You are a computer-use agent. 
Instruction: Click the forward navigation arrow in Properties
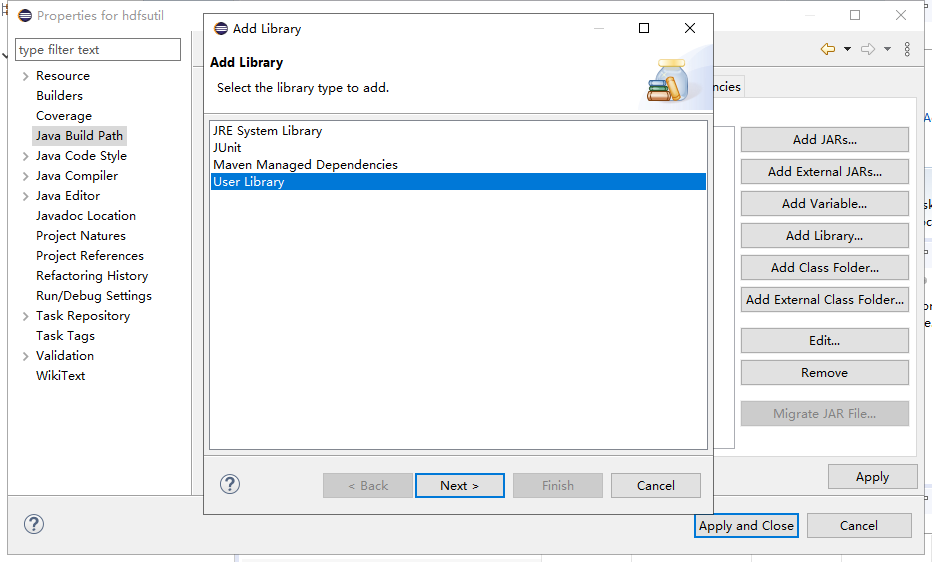[x=868, y=49]
